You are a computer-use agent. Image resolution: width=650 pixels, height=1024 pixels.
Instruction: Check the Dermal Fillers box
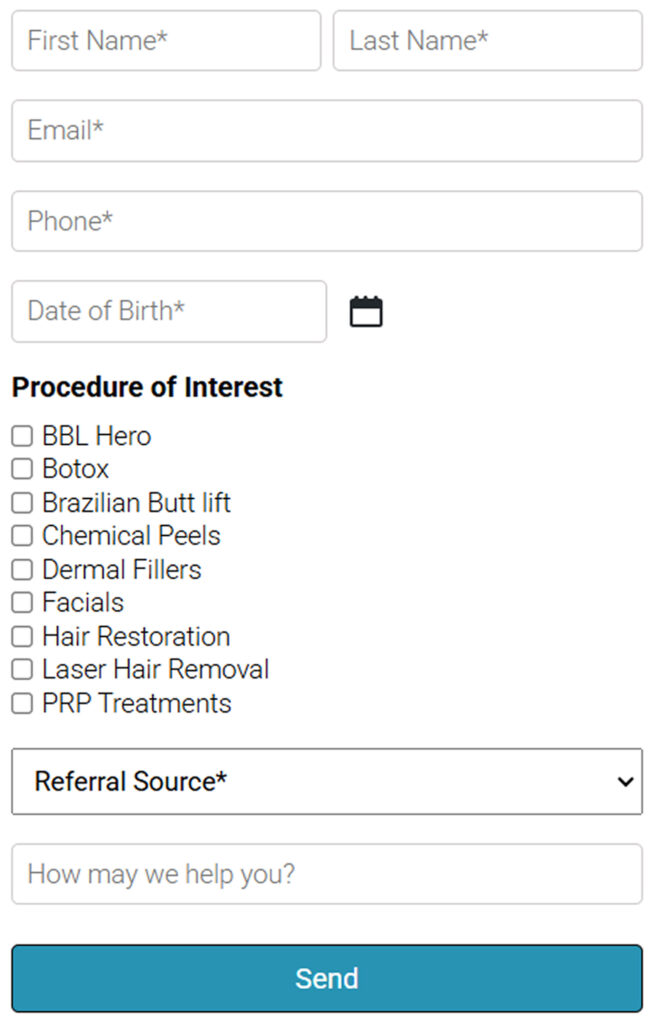point(22,570)
